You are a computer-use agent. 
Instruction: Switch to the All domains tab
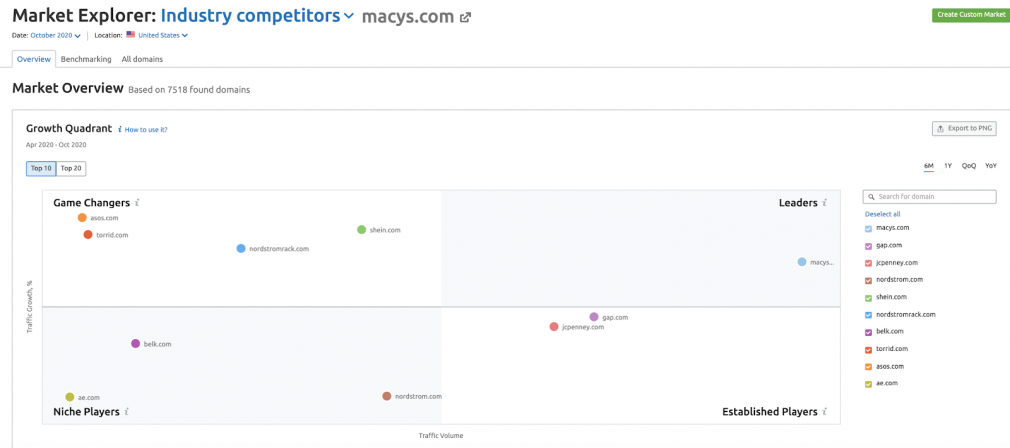tap(142, 59)
